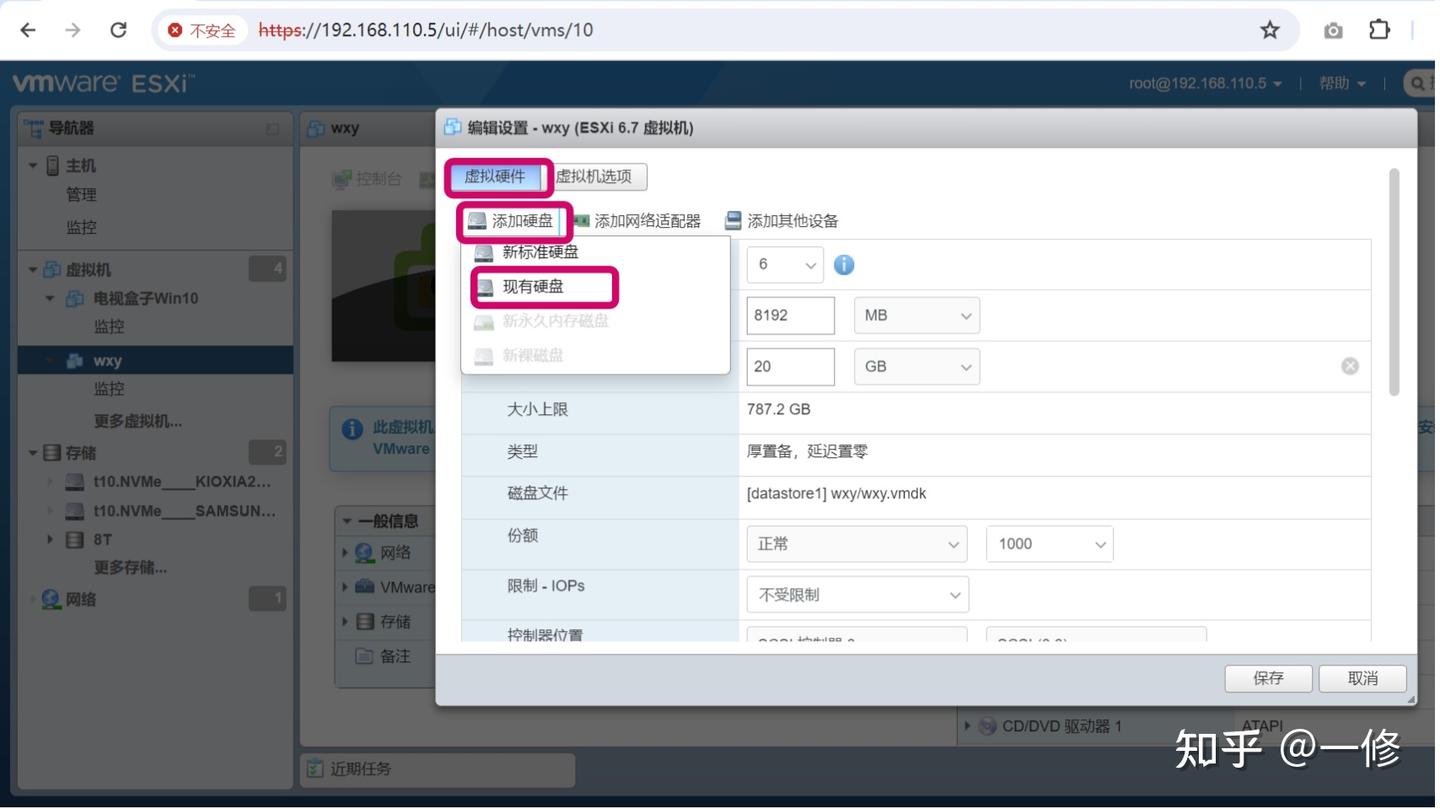Viewport: 1440px width, 809px height.
Task: Select 监控 under 主机
Action: (x=81, y=227)
